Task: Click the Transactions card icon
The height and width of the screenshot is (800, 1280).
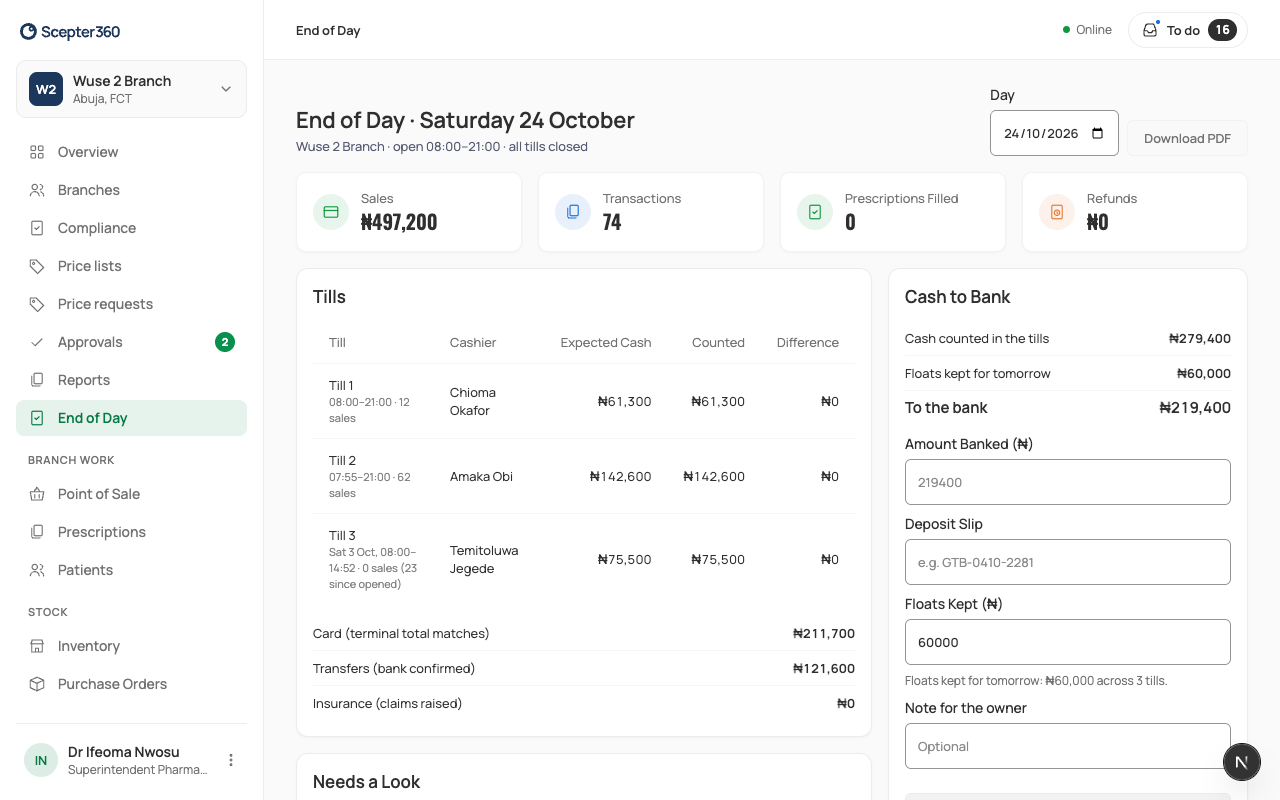Action: coord(573,212)
